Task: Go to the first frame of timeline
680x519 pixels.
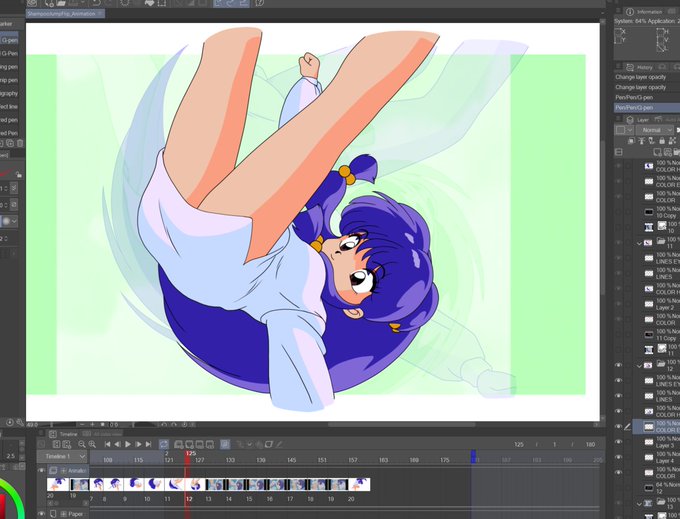Action: [x=107, y=444]
